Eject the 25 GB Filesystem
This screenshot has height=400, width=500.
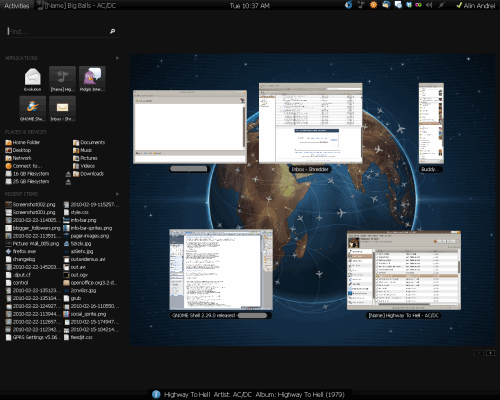pyautogui.click(x=68, y=182)
